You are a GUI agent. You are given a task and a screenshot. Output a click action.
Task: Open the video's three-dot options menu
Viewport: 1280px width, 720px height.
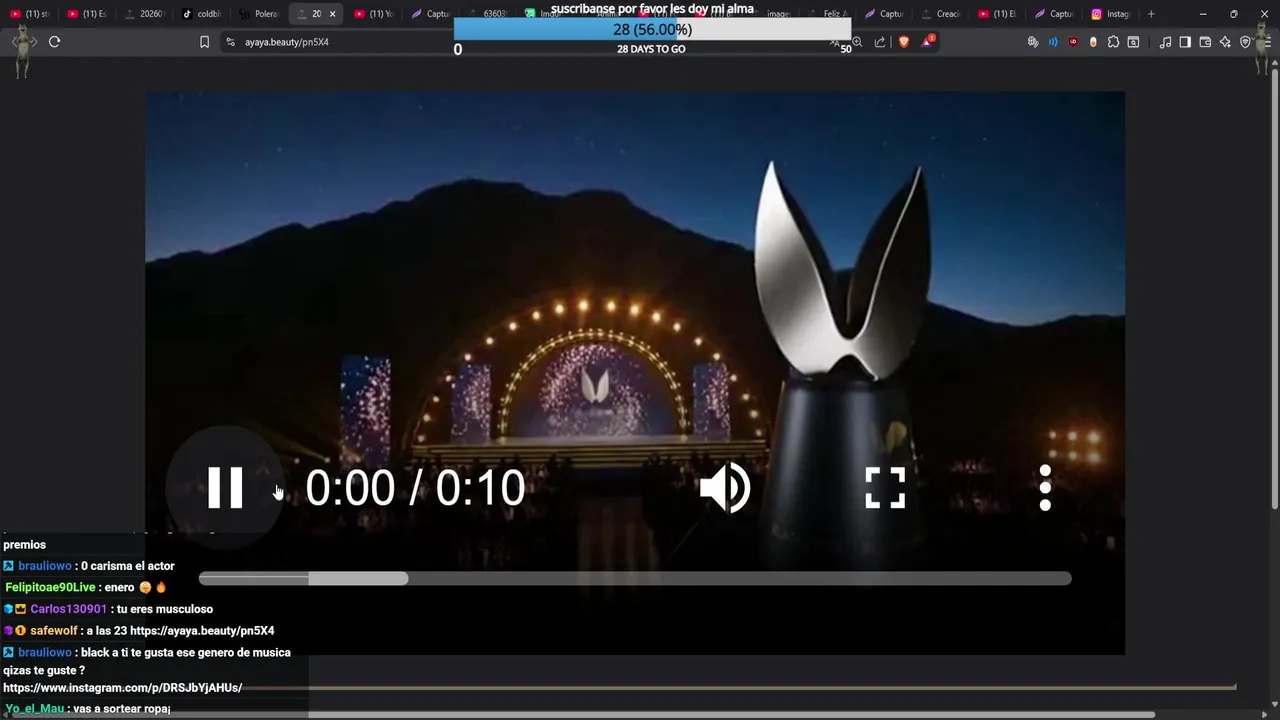[x=1045, y=488]
